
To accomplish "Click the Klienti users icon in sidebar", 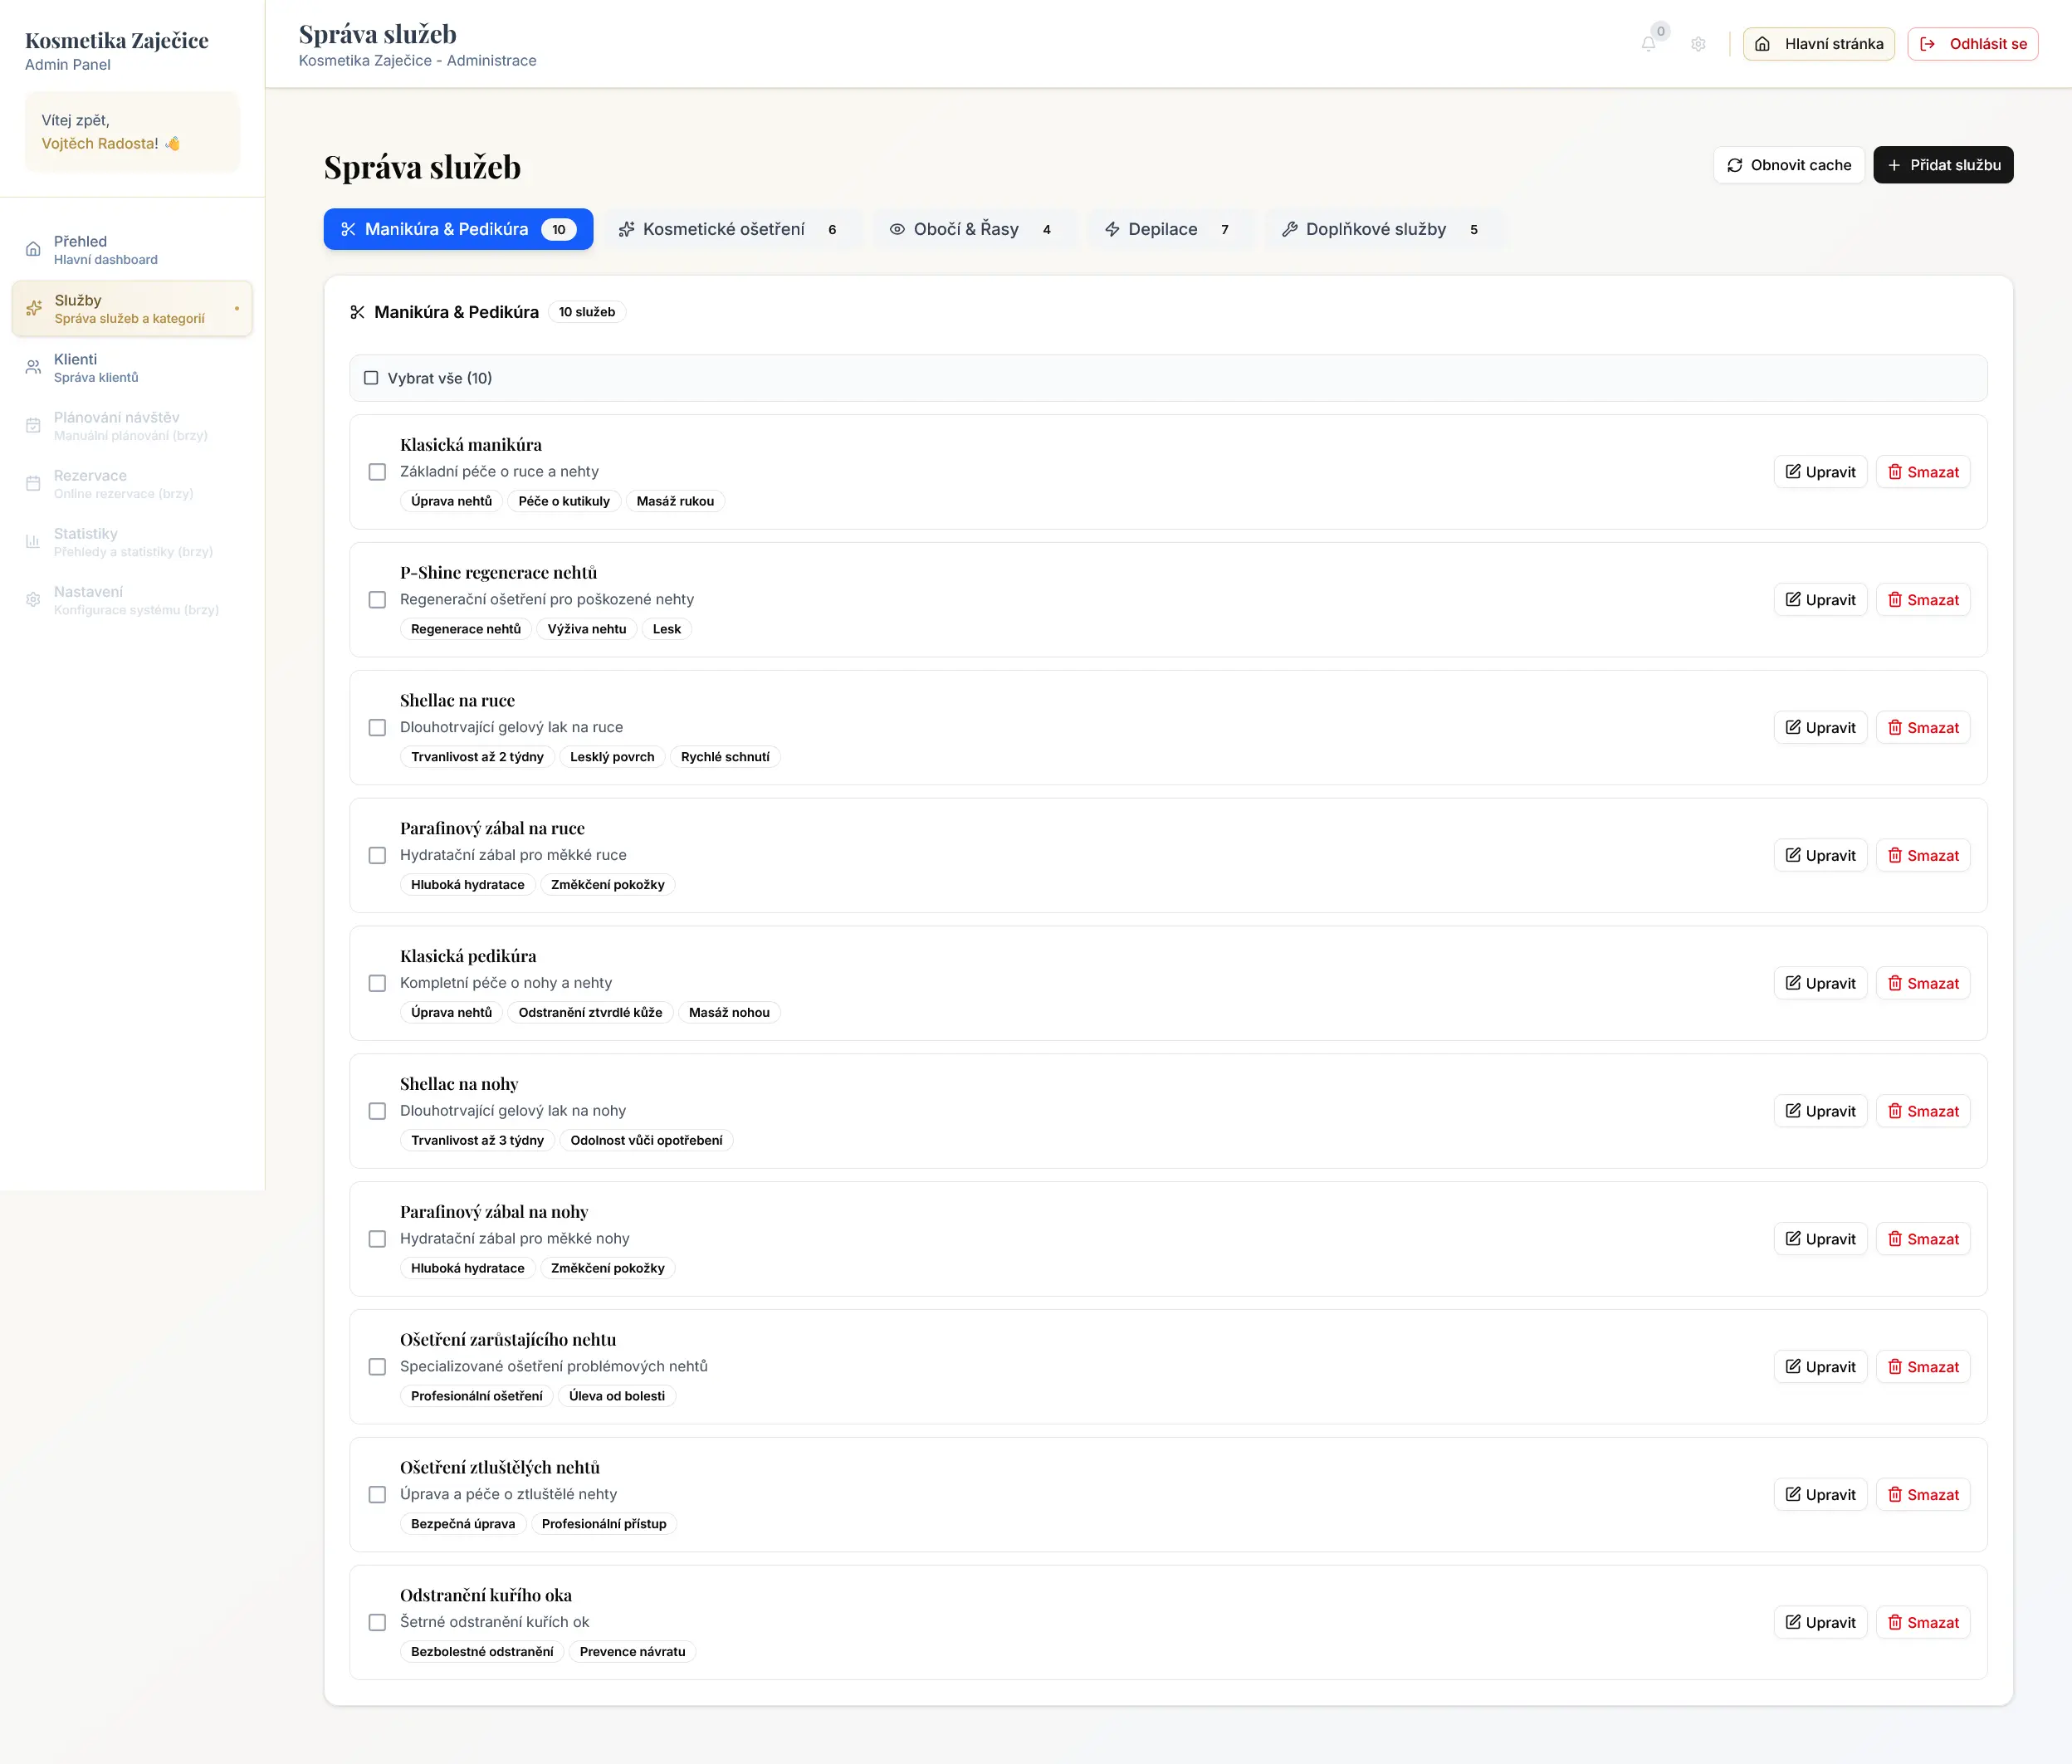I will [33, 367].
